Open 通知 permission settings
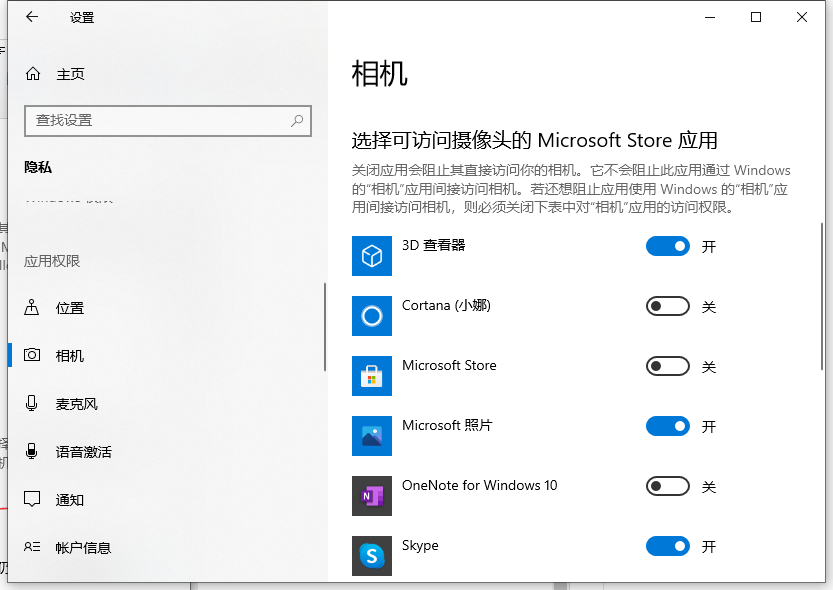833x590 pixels. coord(70,500)
